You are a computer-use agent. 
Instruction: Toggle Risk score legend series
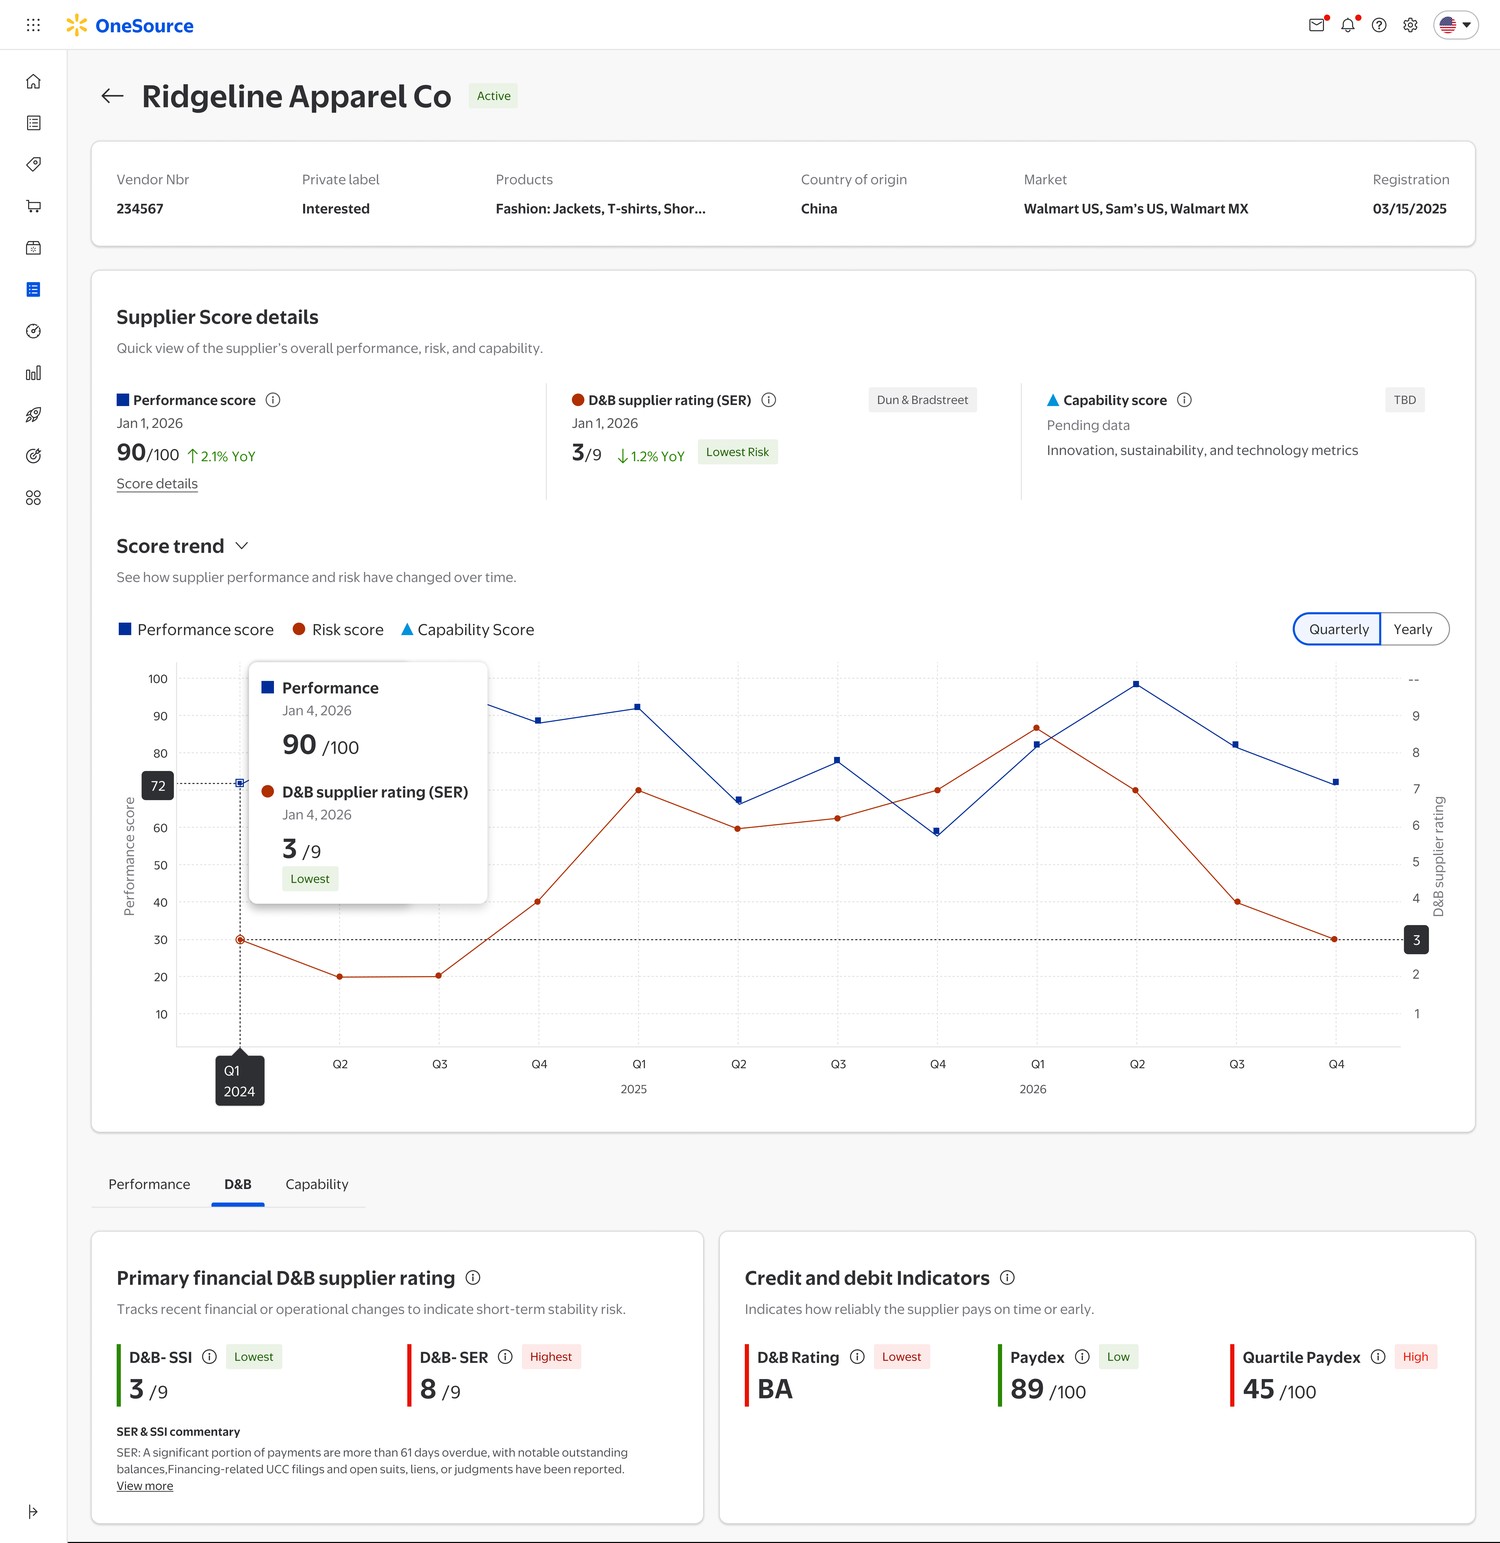(338, 630)
